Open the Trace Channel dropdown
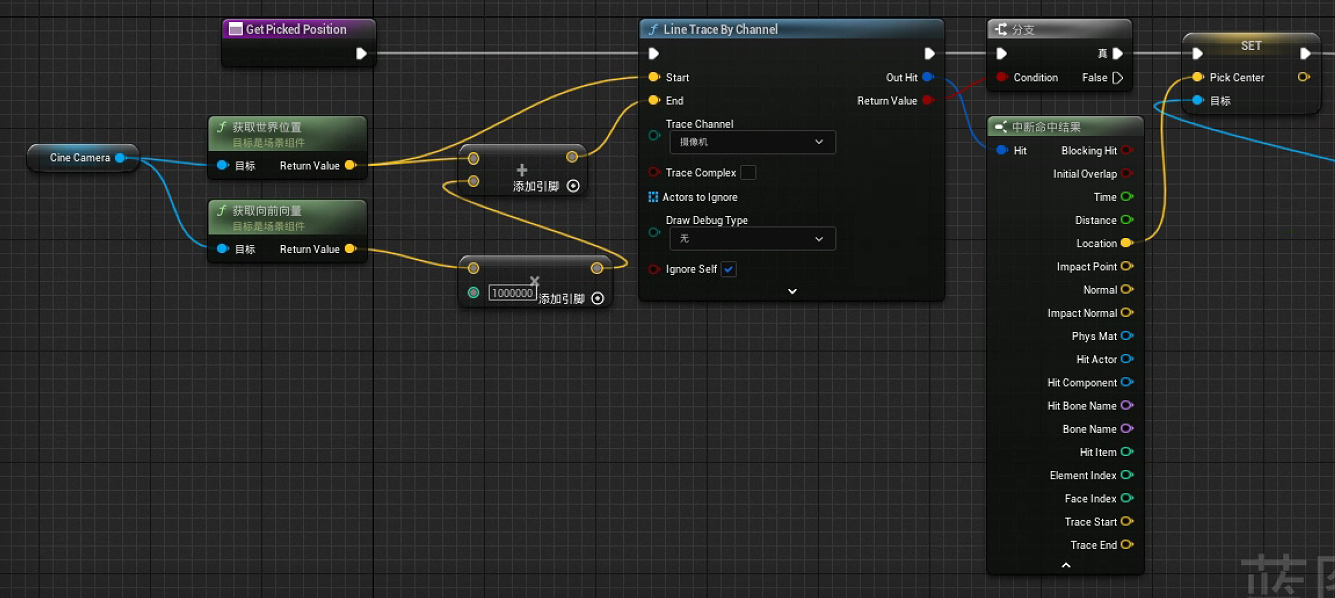Viewport: 1335px width, 598px height. (x=751, y=142)
